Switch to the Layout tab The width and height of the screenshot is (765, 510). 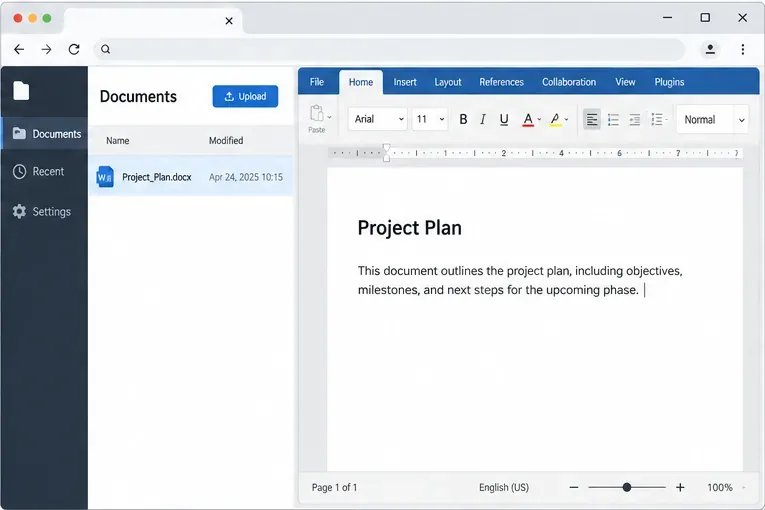447,82
